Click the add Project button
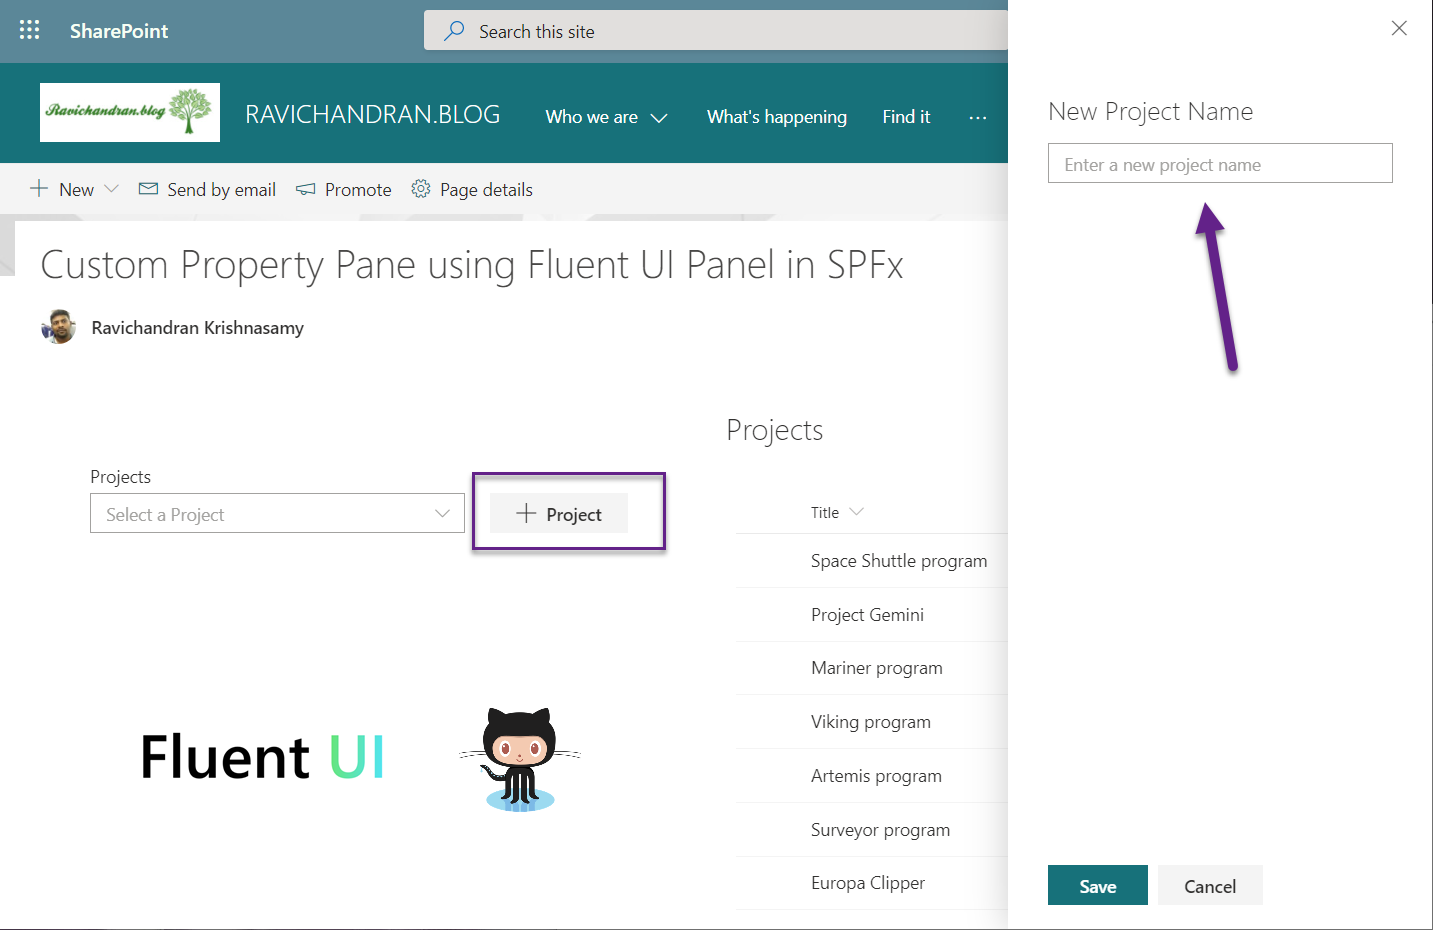The image size is (1433, 930). 559,514
